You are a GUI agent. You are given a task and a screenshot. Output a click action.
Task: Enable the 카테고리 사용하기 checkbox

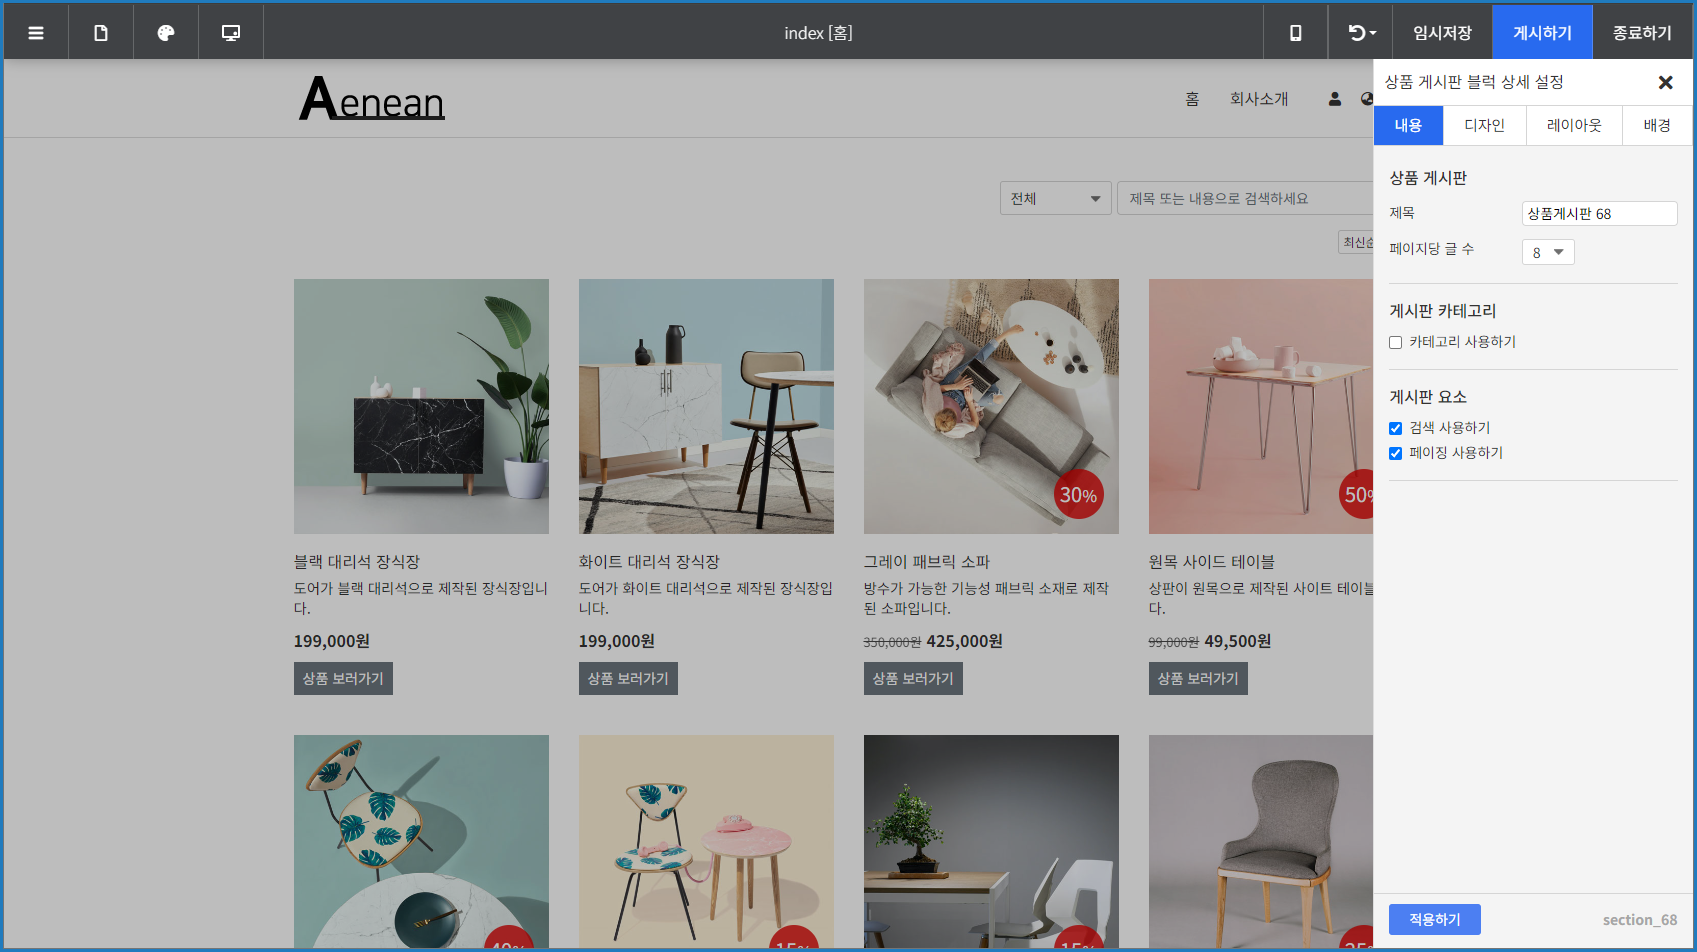point(1396,343)
